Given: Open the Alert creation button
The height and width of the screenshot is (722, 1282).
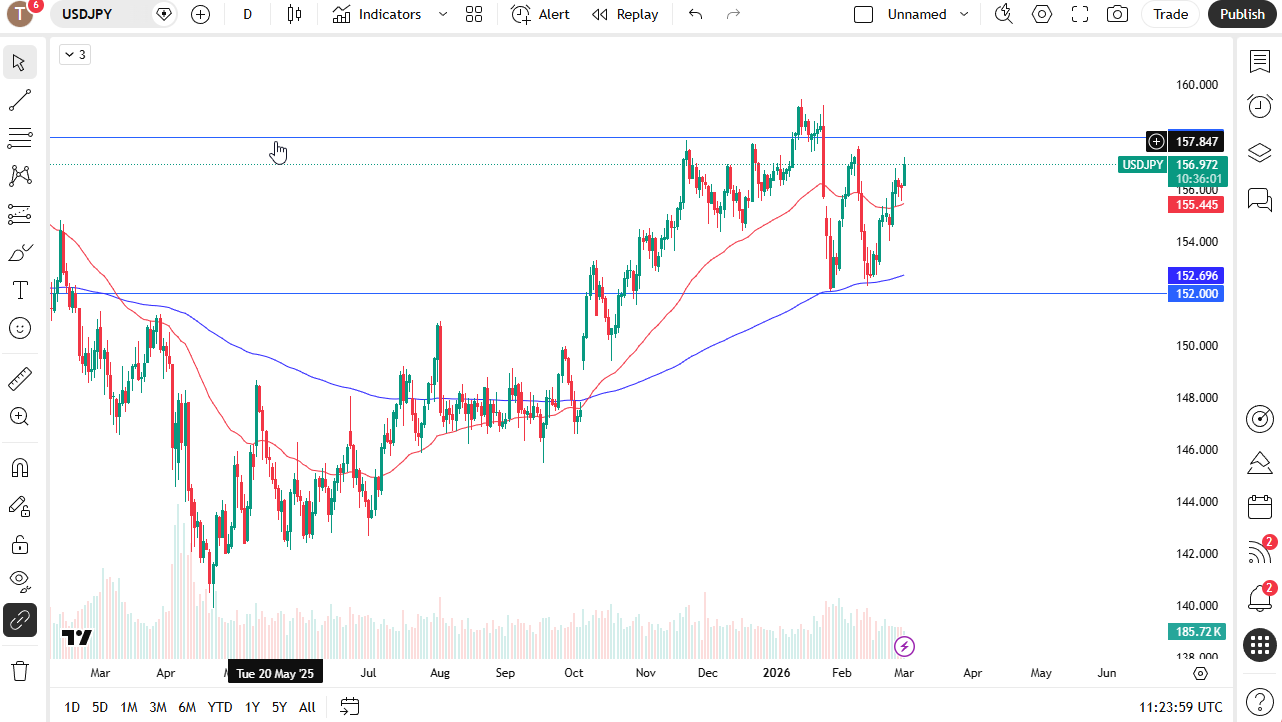Looking at the screenshot, I should pyautogui.click(x=541, y=14).
